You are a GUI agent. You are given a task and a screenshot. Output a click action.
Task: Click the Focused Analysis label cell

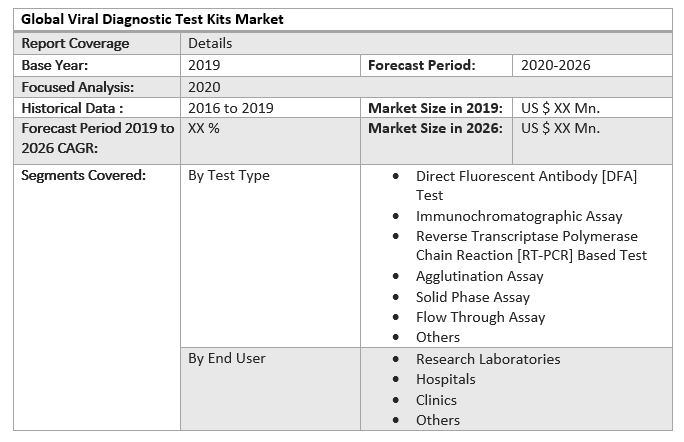77,87
